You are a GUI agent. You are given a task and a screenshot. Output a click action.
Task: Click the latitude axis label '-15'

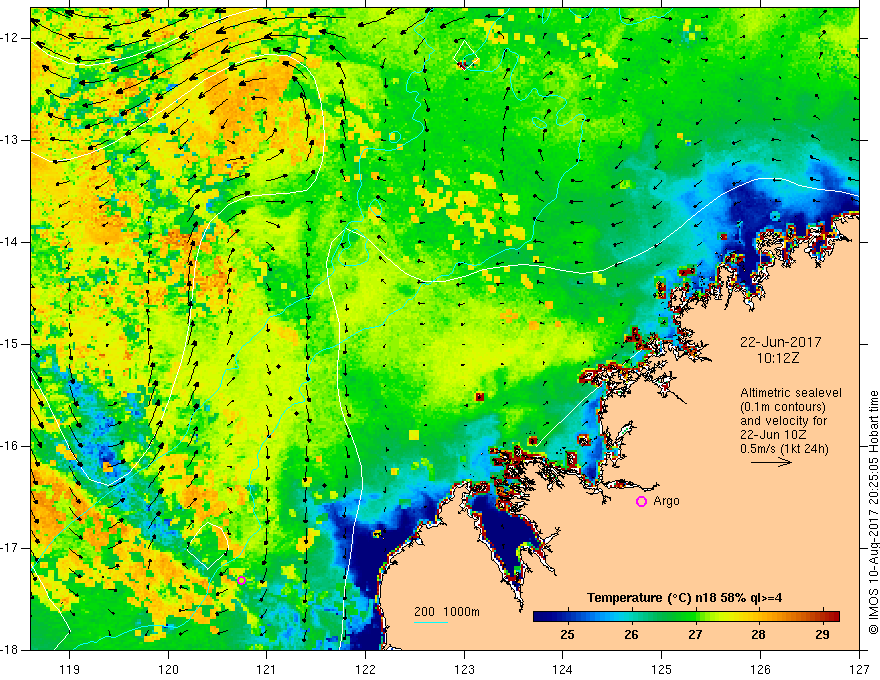[11, 344]
